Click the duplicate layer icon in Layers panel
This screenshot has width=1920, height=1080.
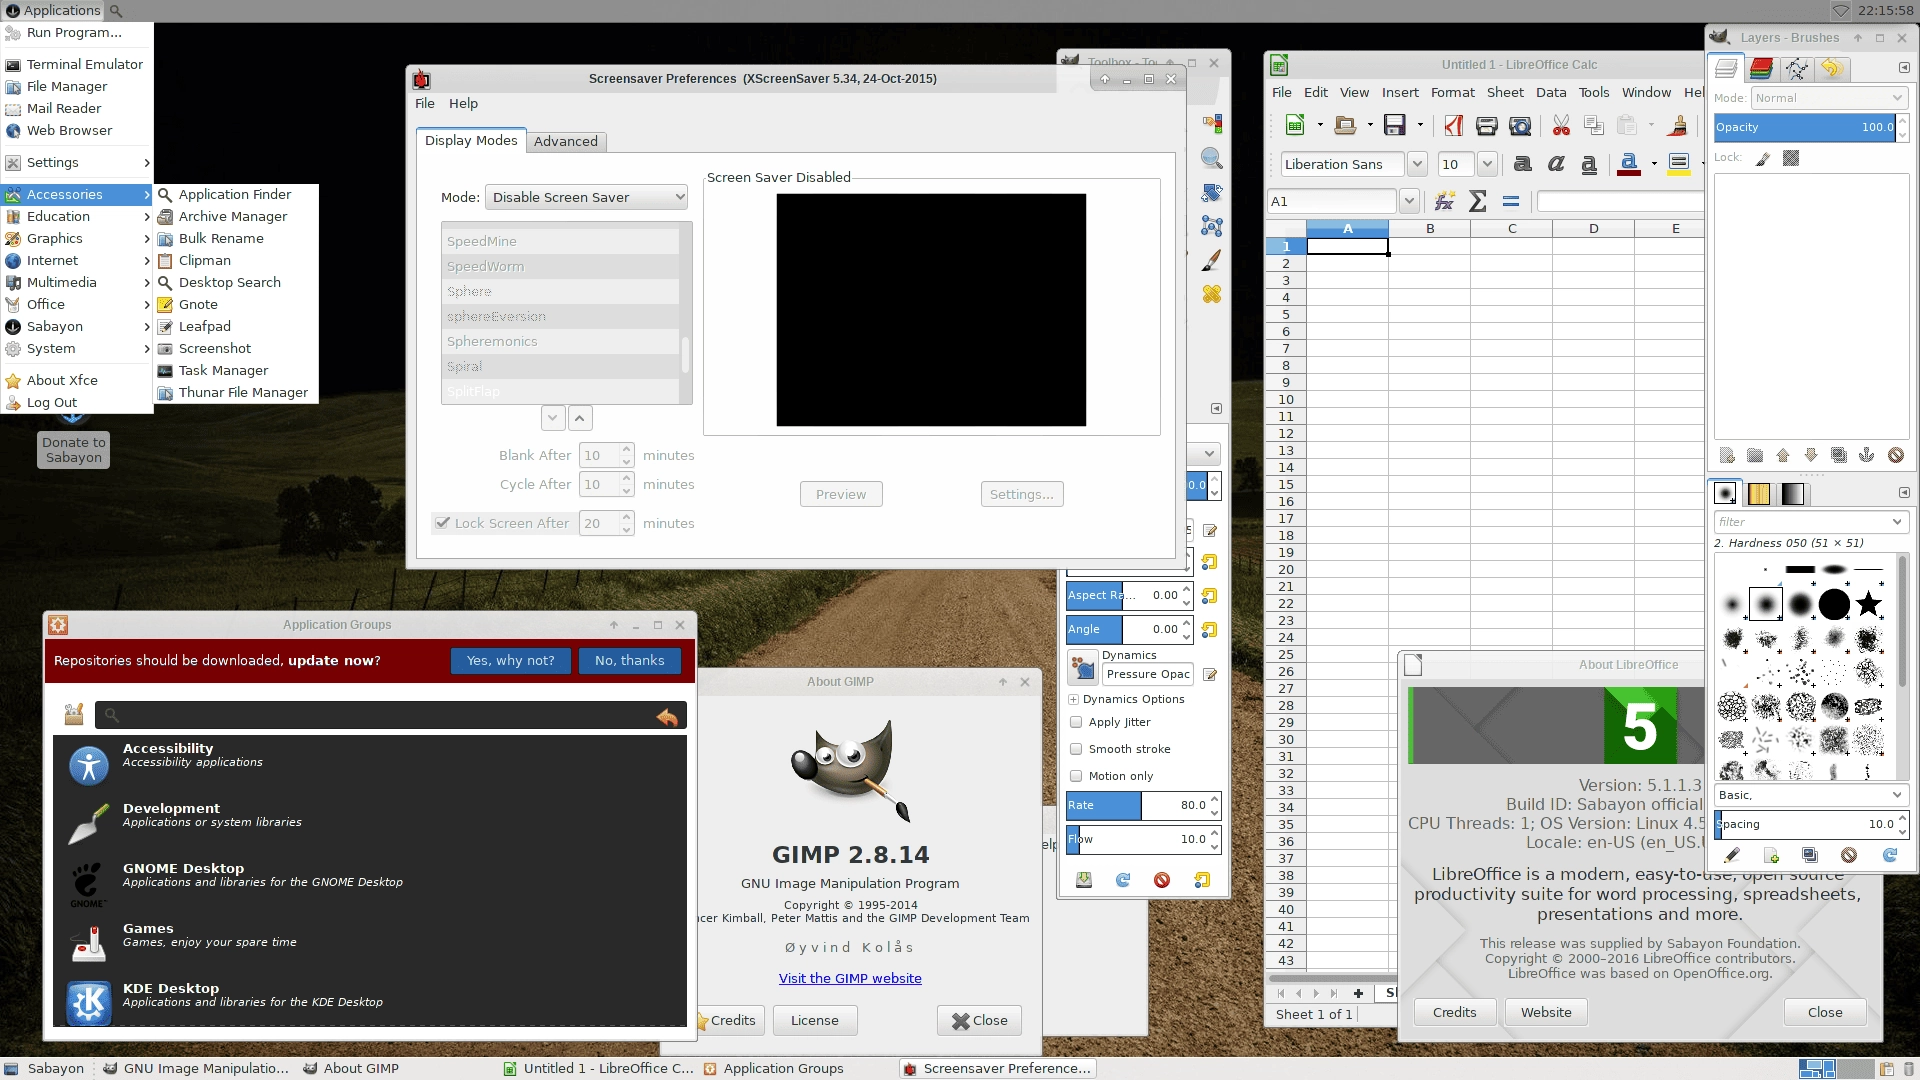point(1839,455)
